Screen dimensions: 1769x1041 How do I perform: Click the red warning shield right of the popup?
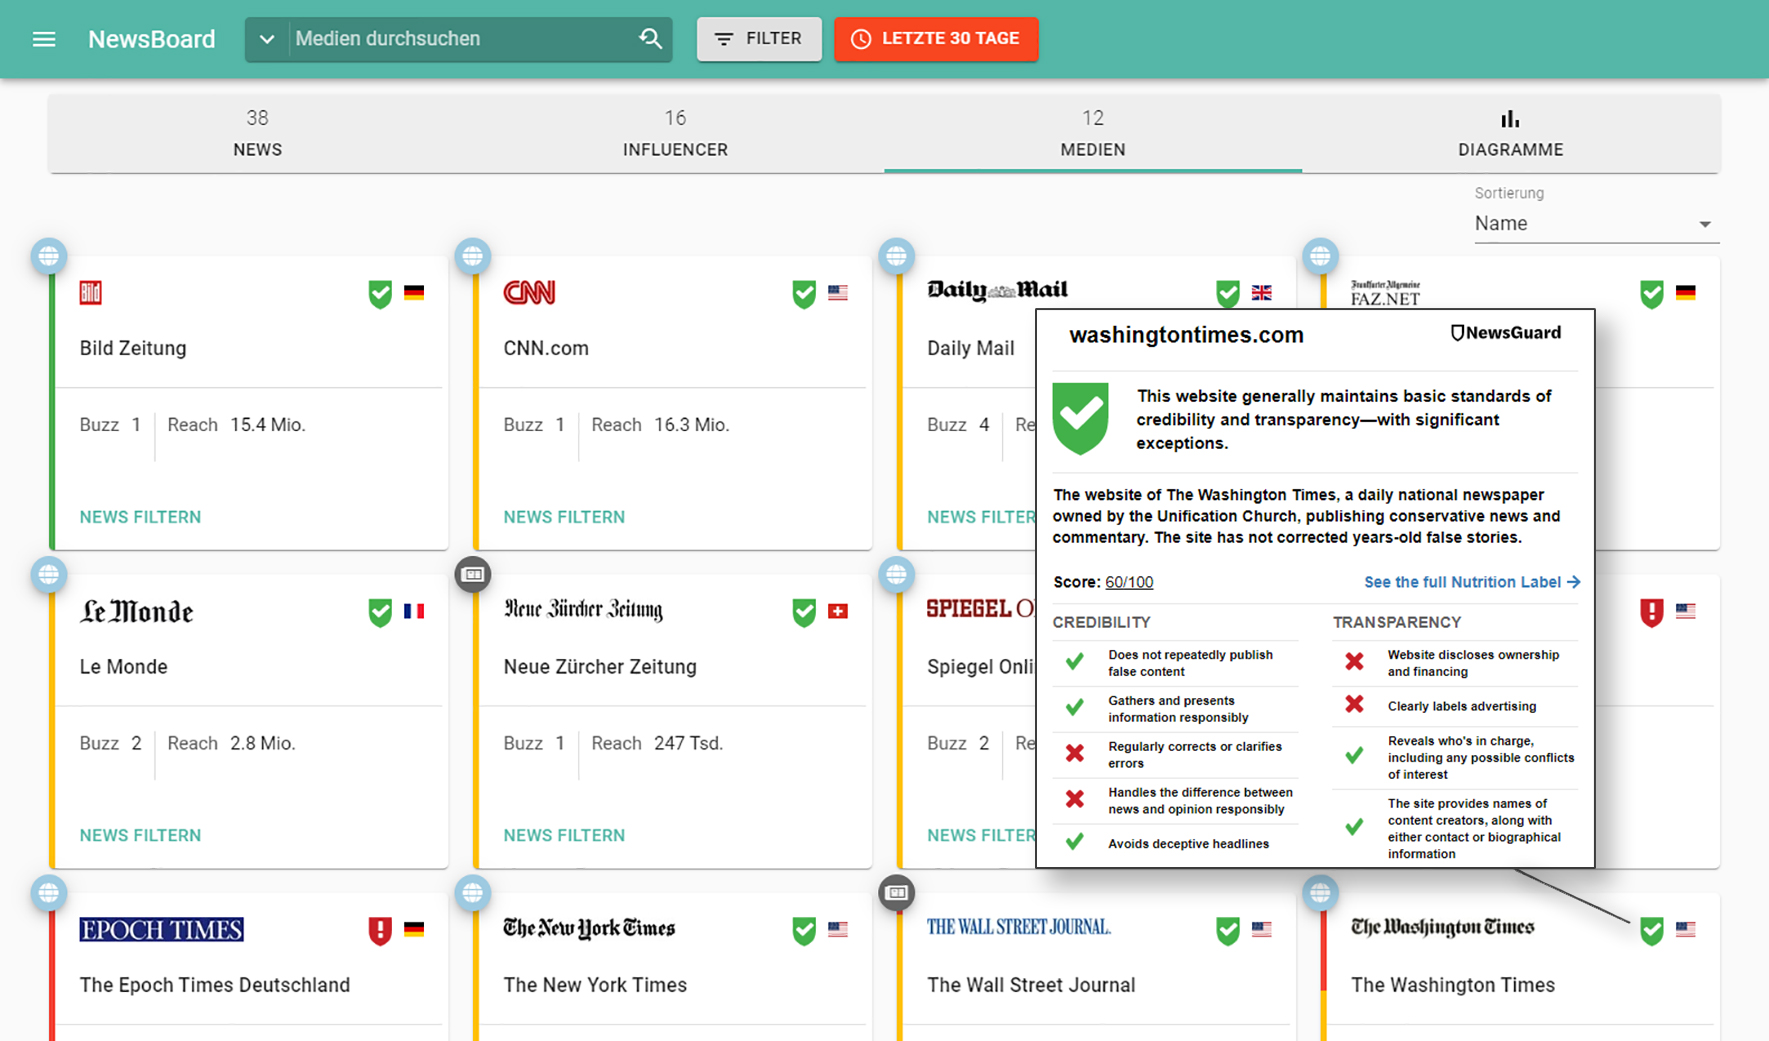pyautogui.click(x=1652, y=612)
